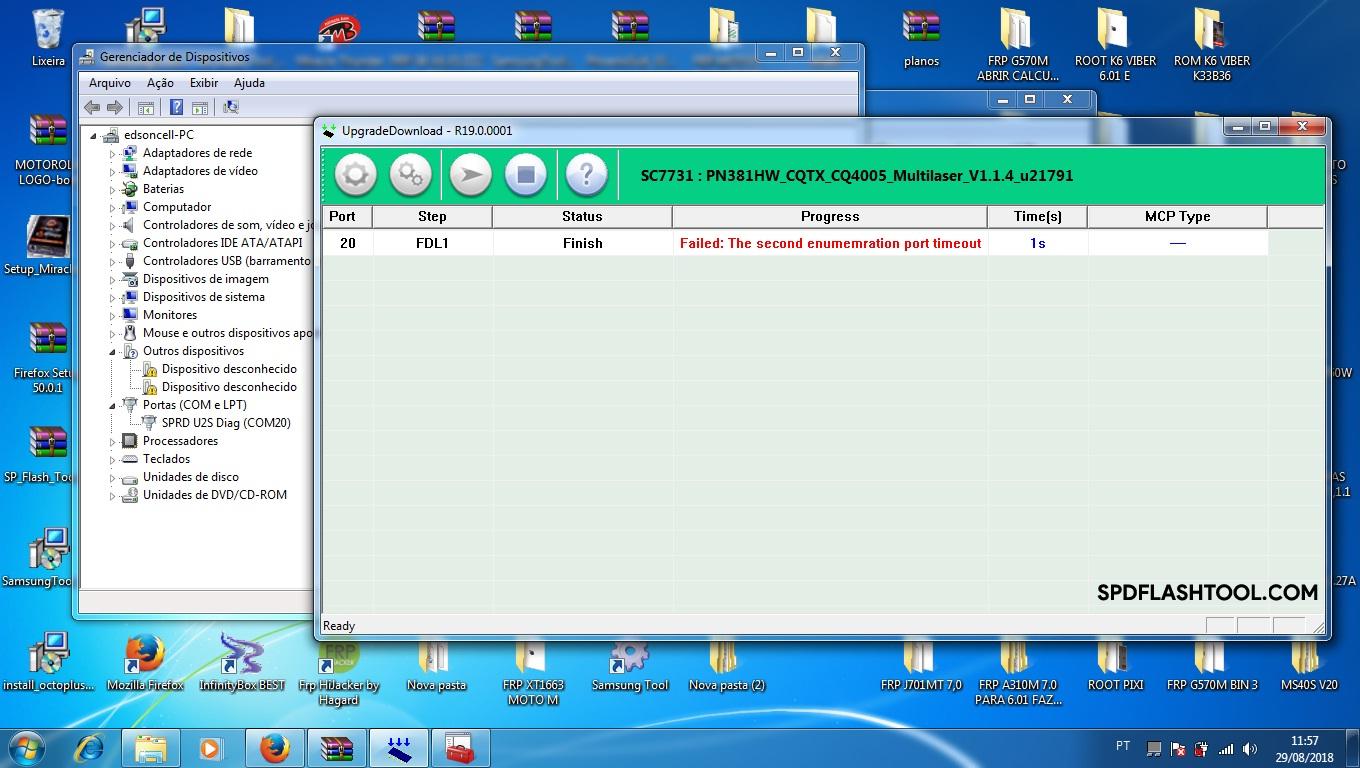Select the FRP J701MT 7,0 folder

[x=921, y=662]
